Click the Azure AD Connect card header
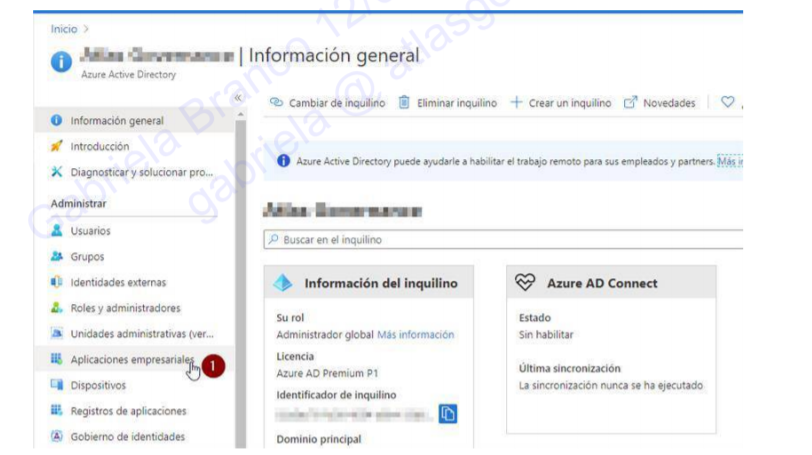Screen dimensions: 812x455 point(612,283)
